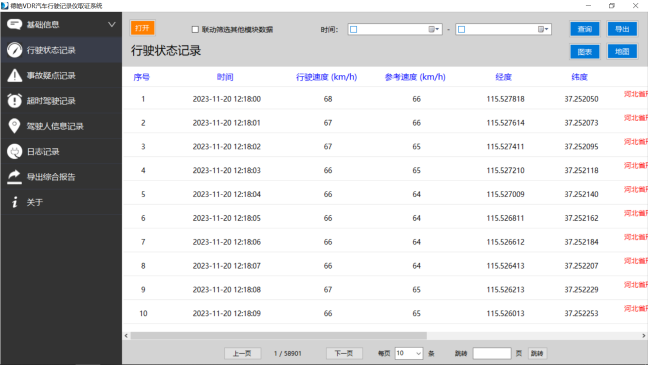The width and height of the screenshot is (648, 365).
Task: Select 行驶状态记录 in sidebar
Action: (61, 50)
